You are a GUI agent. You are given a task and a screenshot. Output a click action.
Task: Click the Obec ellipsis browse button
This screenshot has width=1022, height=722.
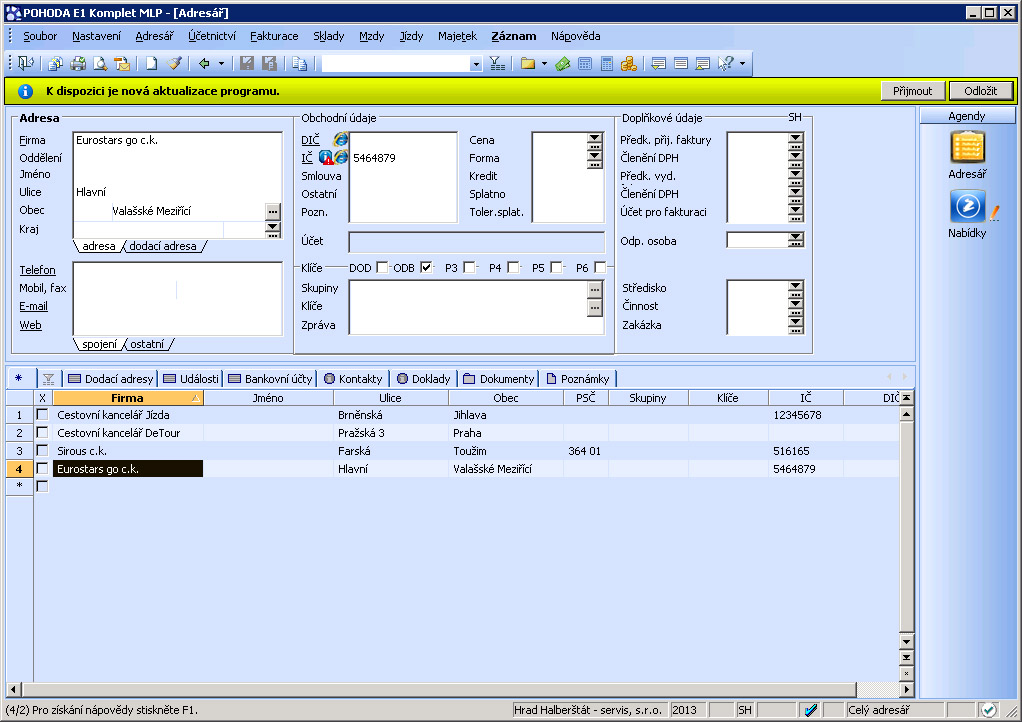[273, 211]
